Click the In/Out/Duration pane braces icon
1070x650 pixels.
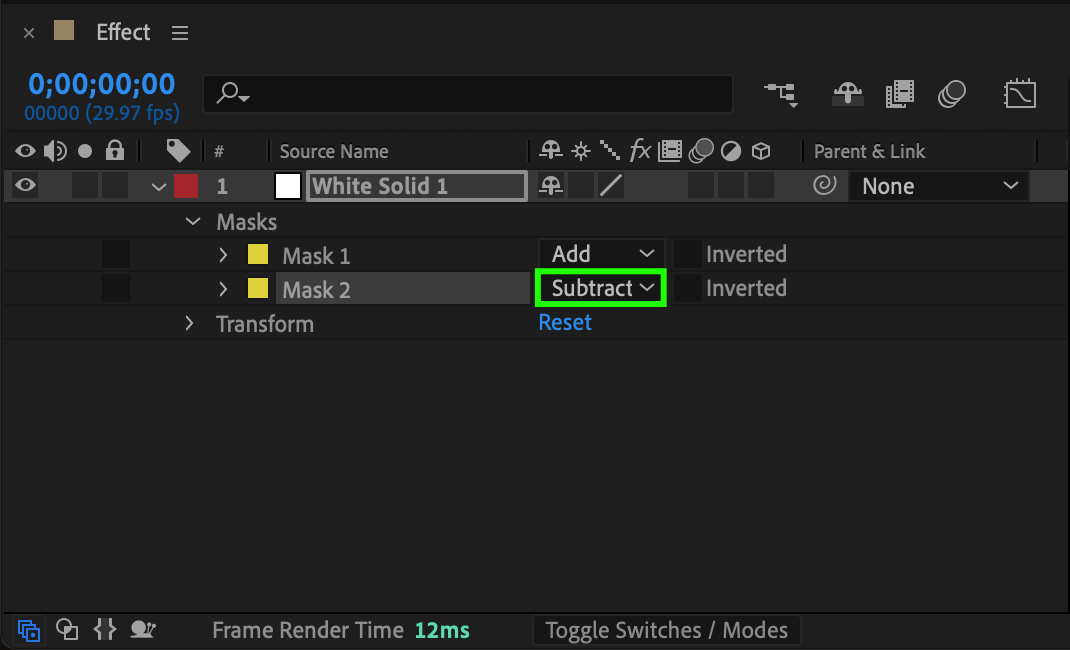point(105,630)
